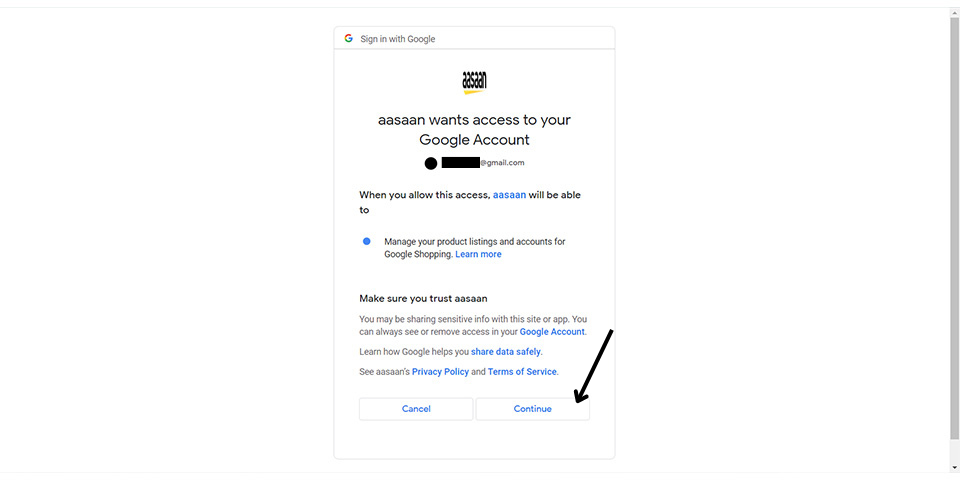The image size is (960, 480).
Task: Follow the share data safely link
Action: tap(506, 352)
